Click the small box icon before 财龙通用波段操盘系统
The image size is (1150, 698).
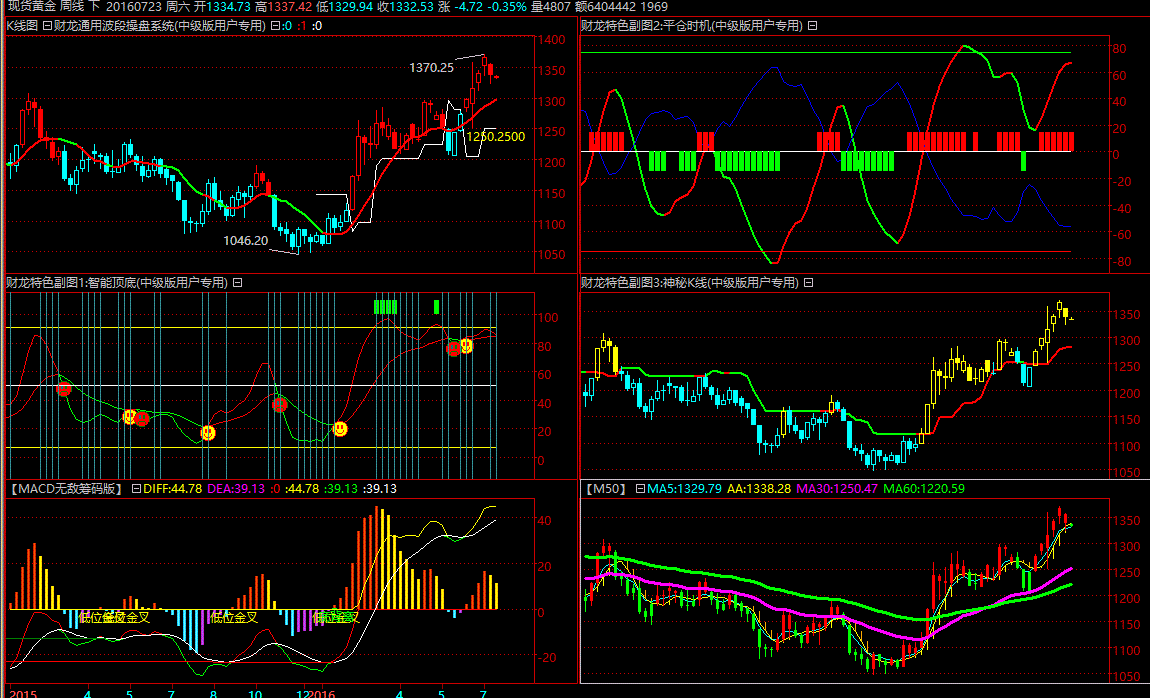pos(46,26)
